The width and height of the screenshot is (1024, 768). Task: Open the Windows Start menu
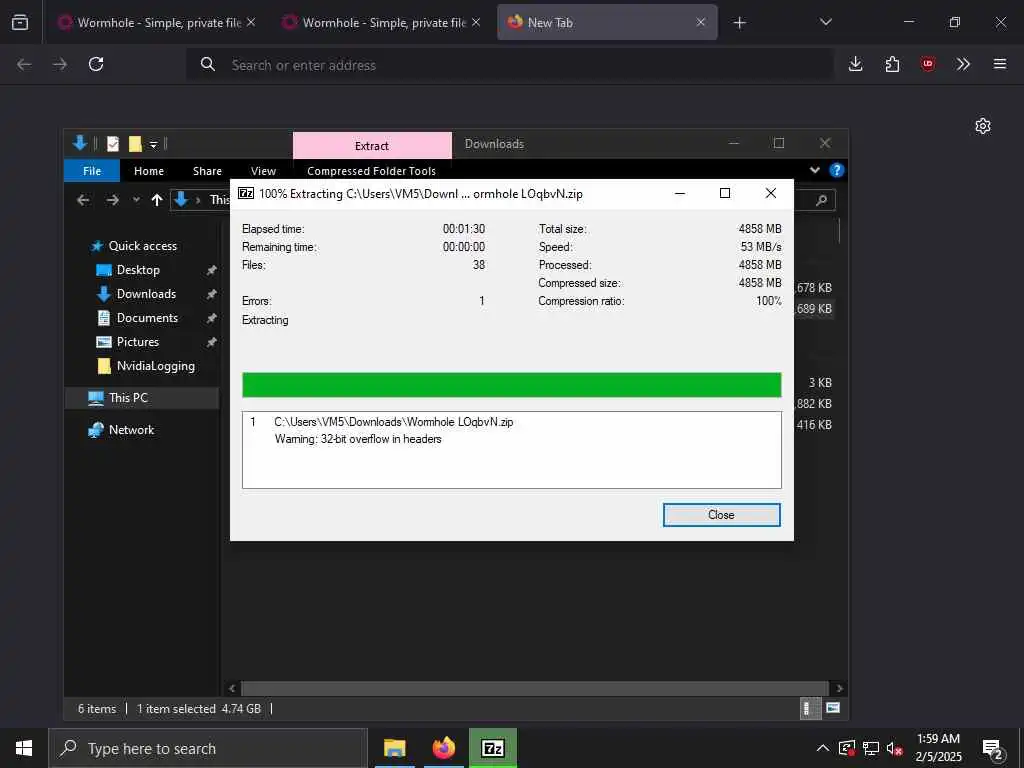tap(24, 748)
